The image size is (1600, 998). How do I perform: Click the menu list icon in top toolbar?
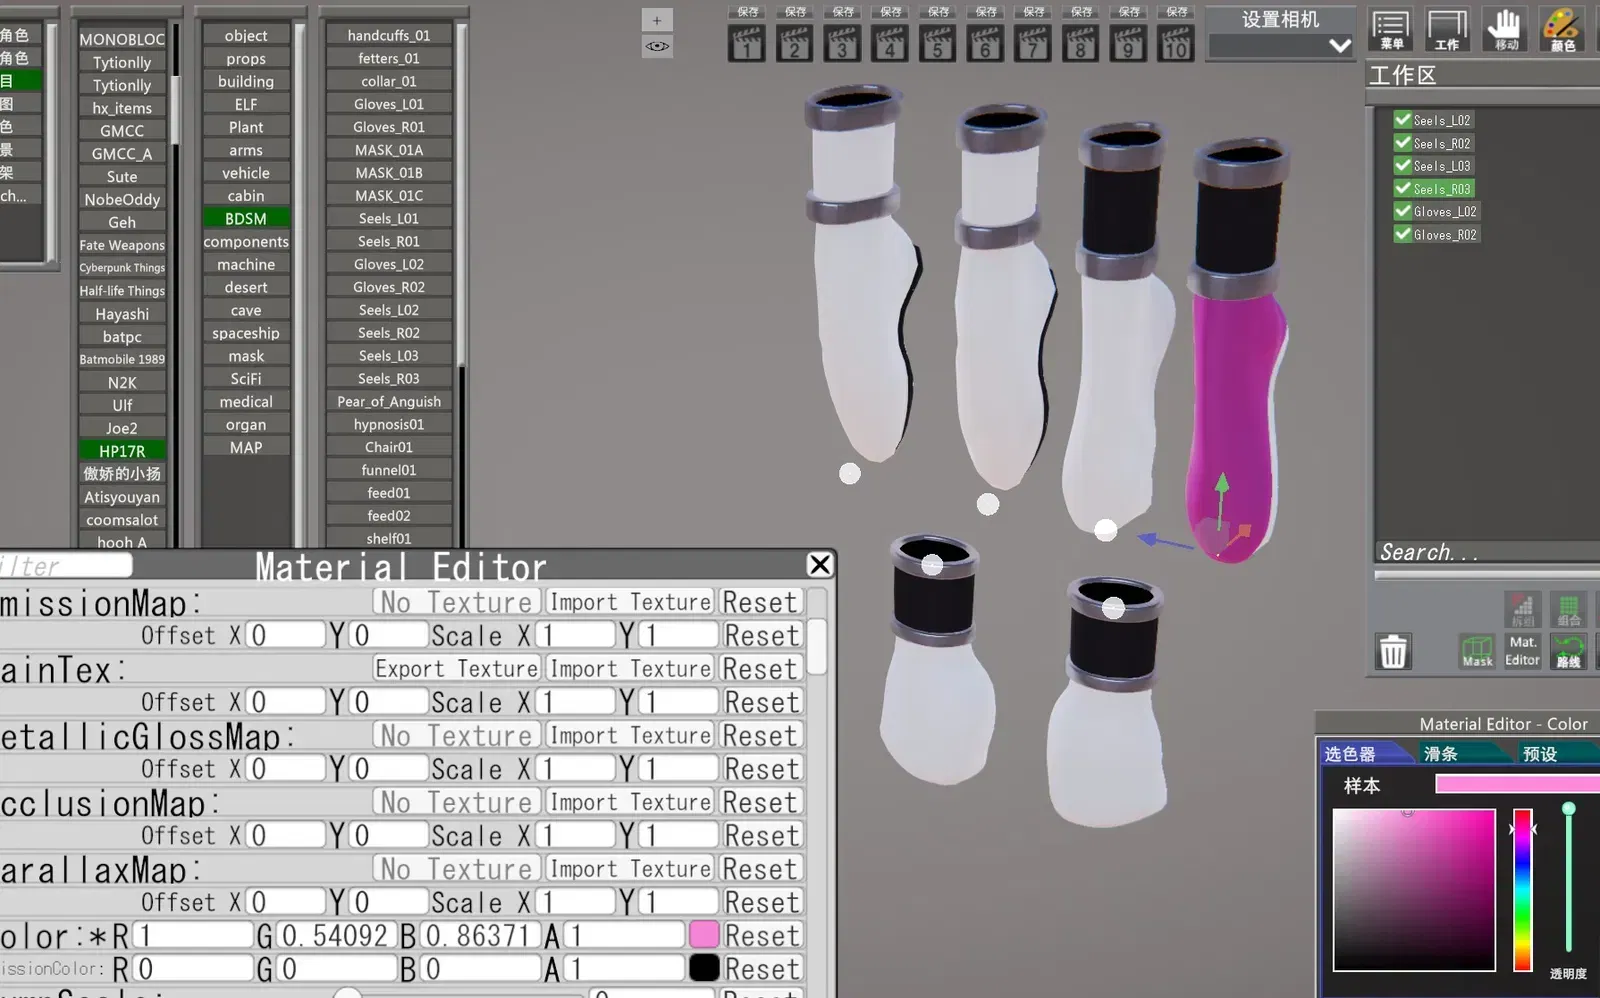tap(1390, 29)
